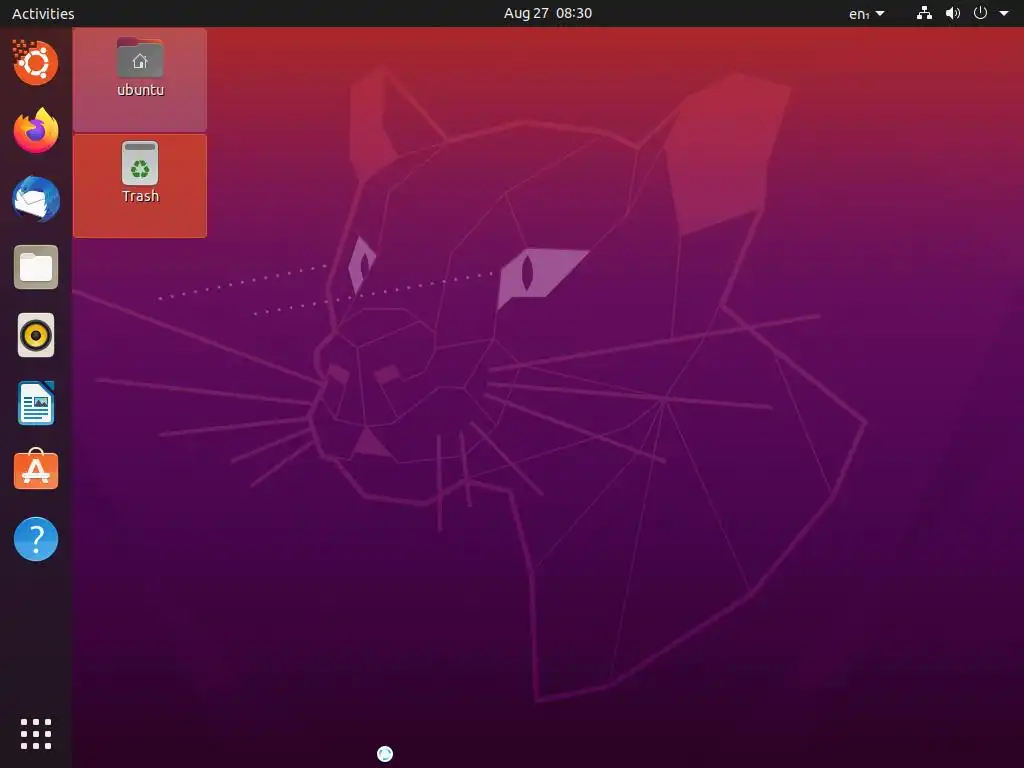Open the Ubuntu installer from the dock
This screenshot has height=768, width=1024.
tap(36, 63)
